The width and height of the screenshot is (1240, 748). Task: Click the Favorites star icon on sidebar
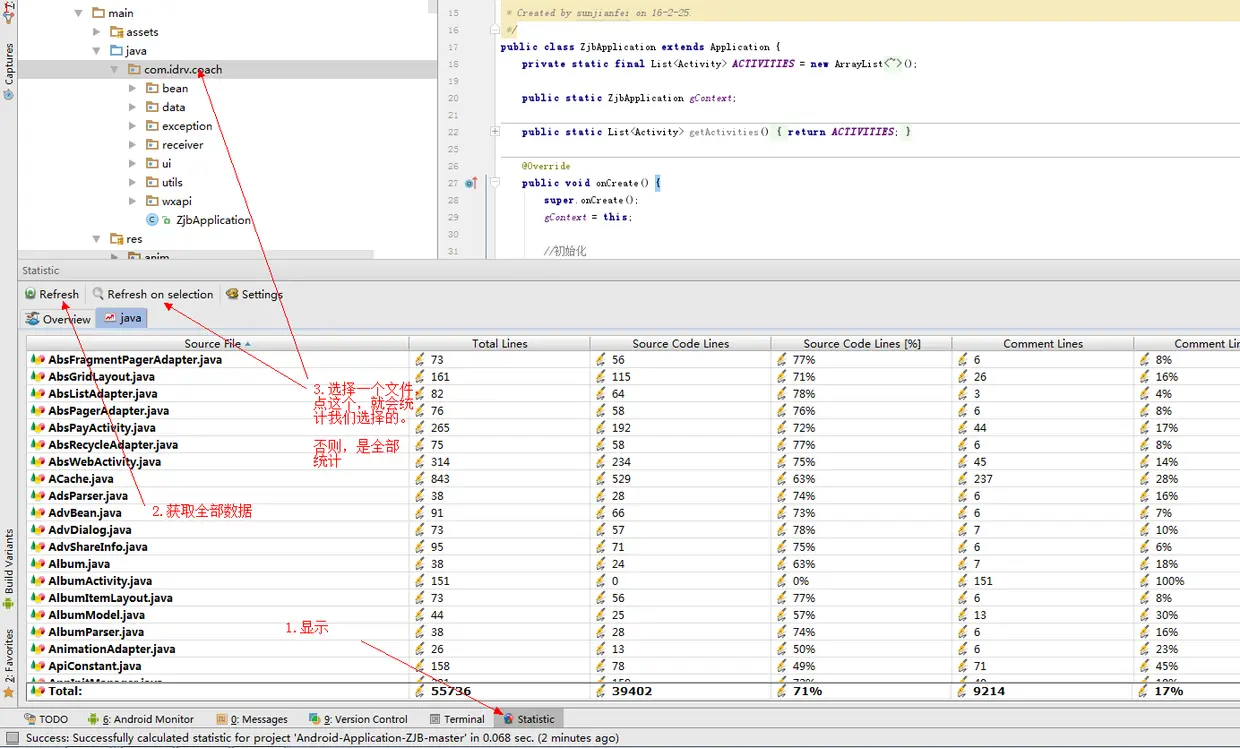pyautogui.click(x=8, y=692)
